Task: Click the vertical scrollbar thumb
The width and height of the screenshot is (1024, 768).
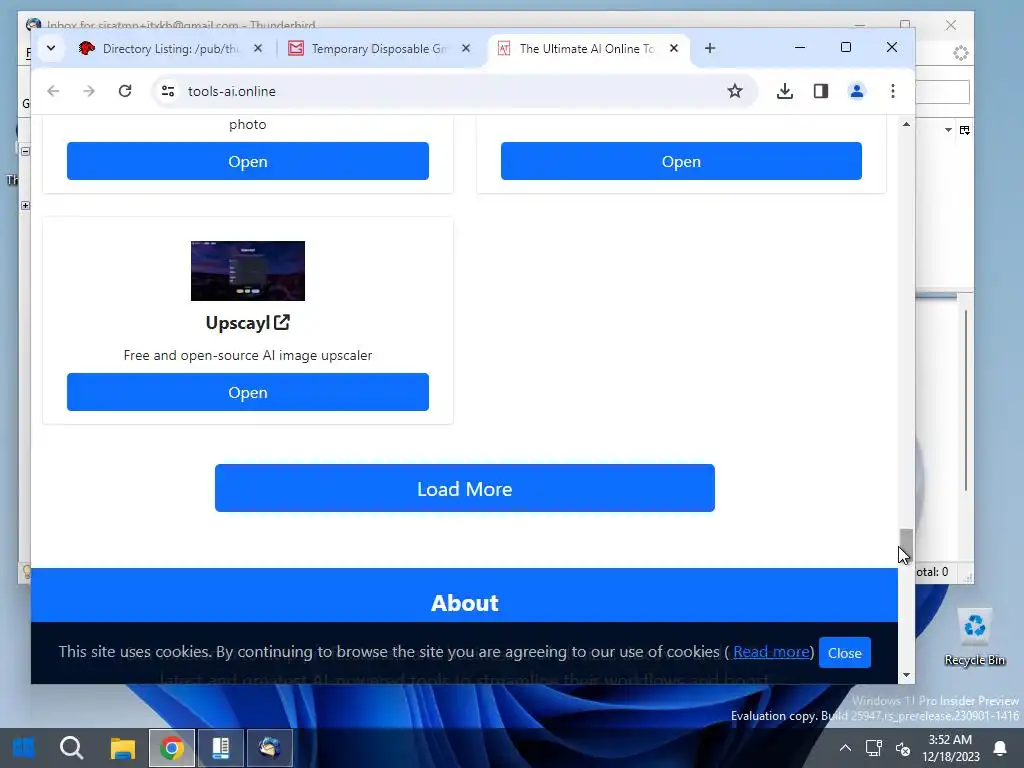Action: coord(906,544)
